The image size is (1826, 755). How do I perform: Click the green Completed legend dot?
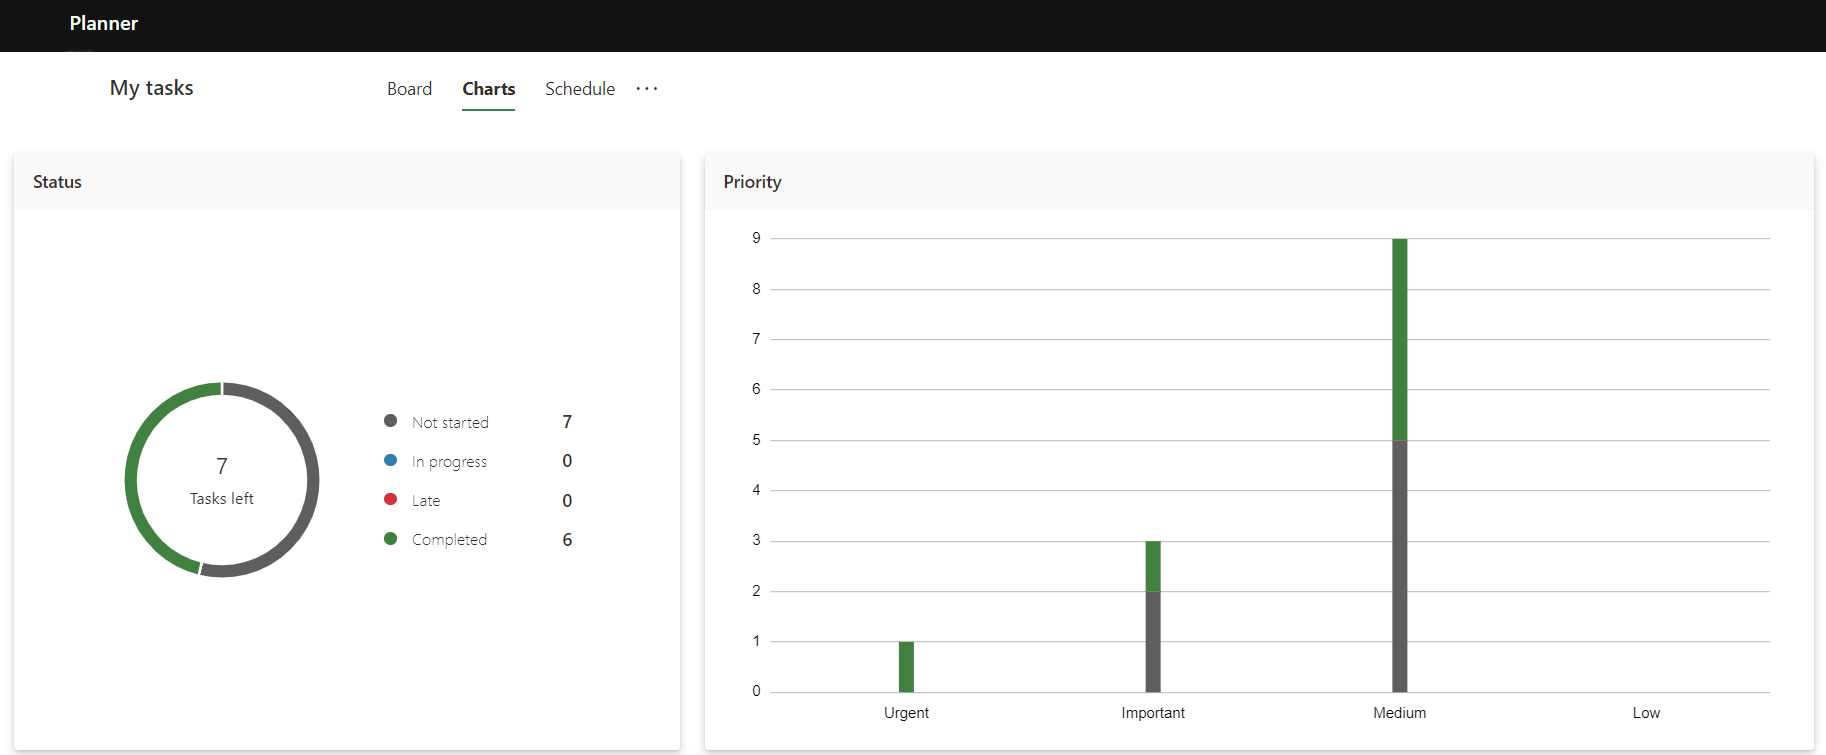click(391, 538)
